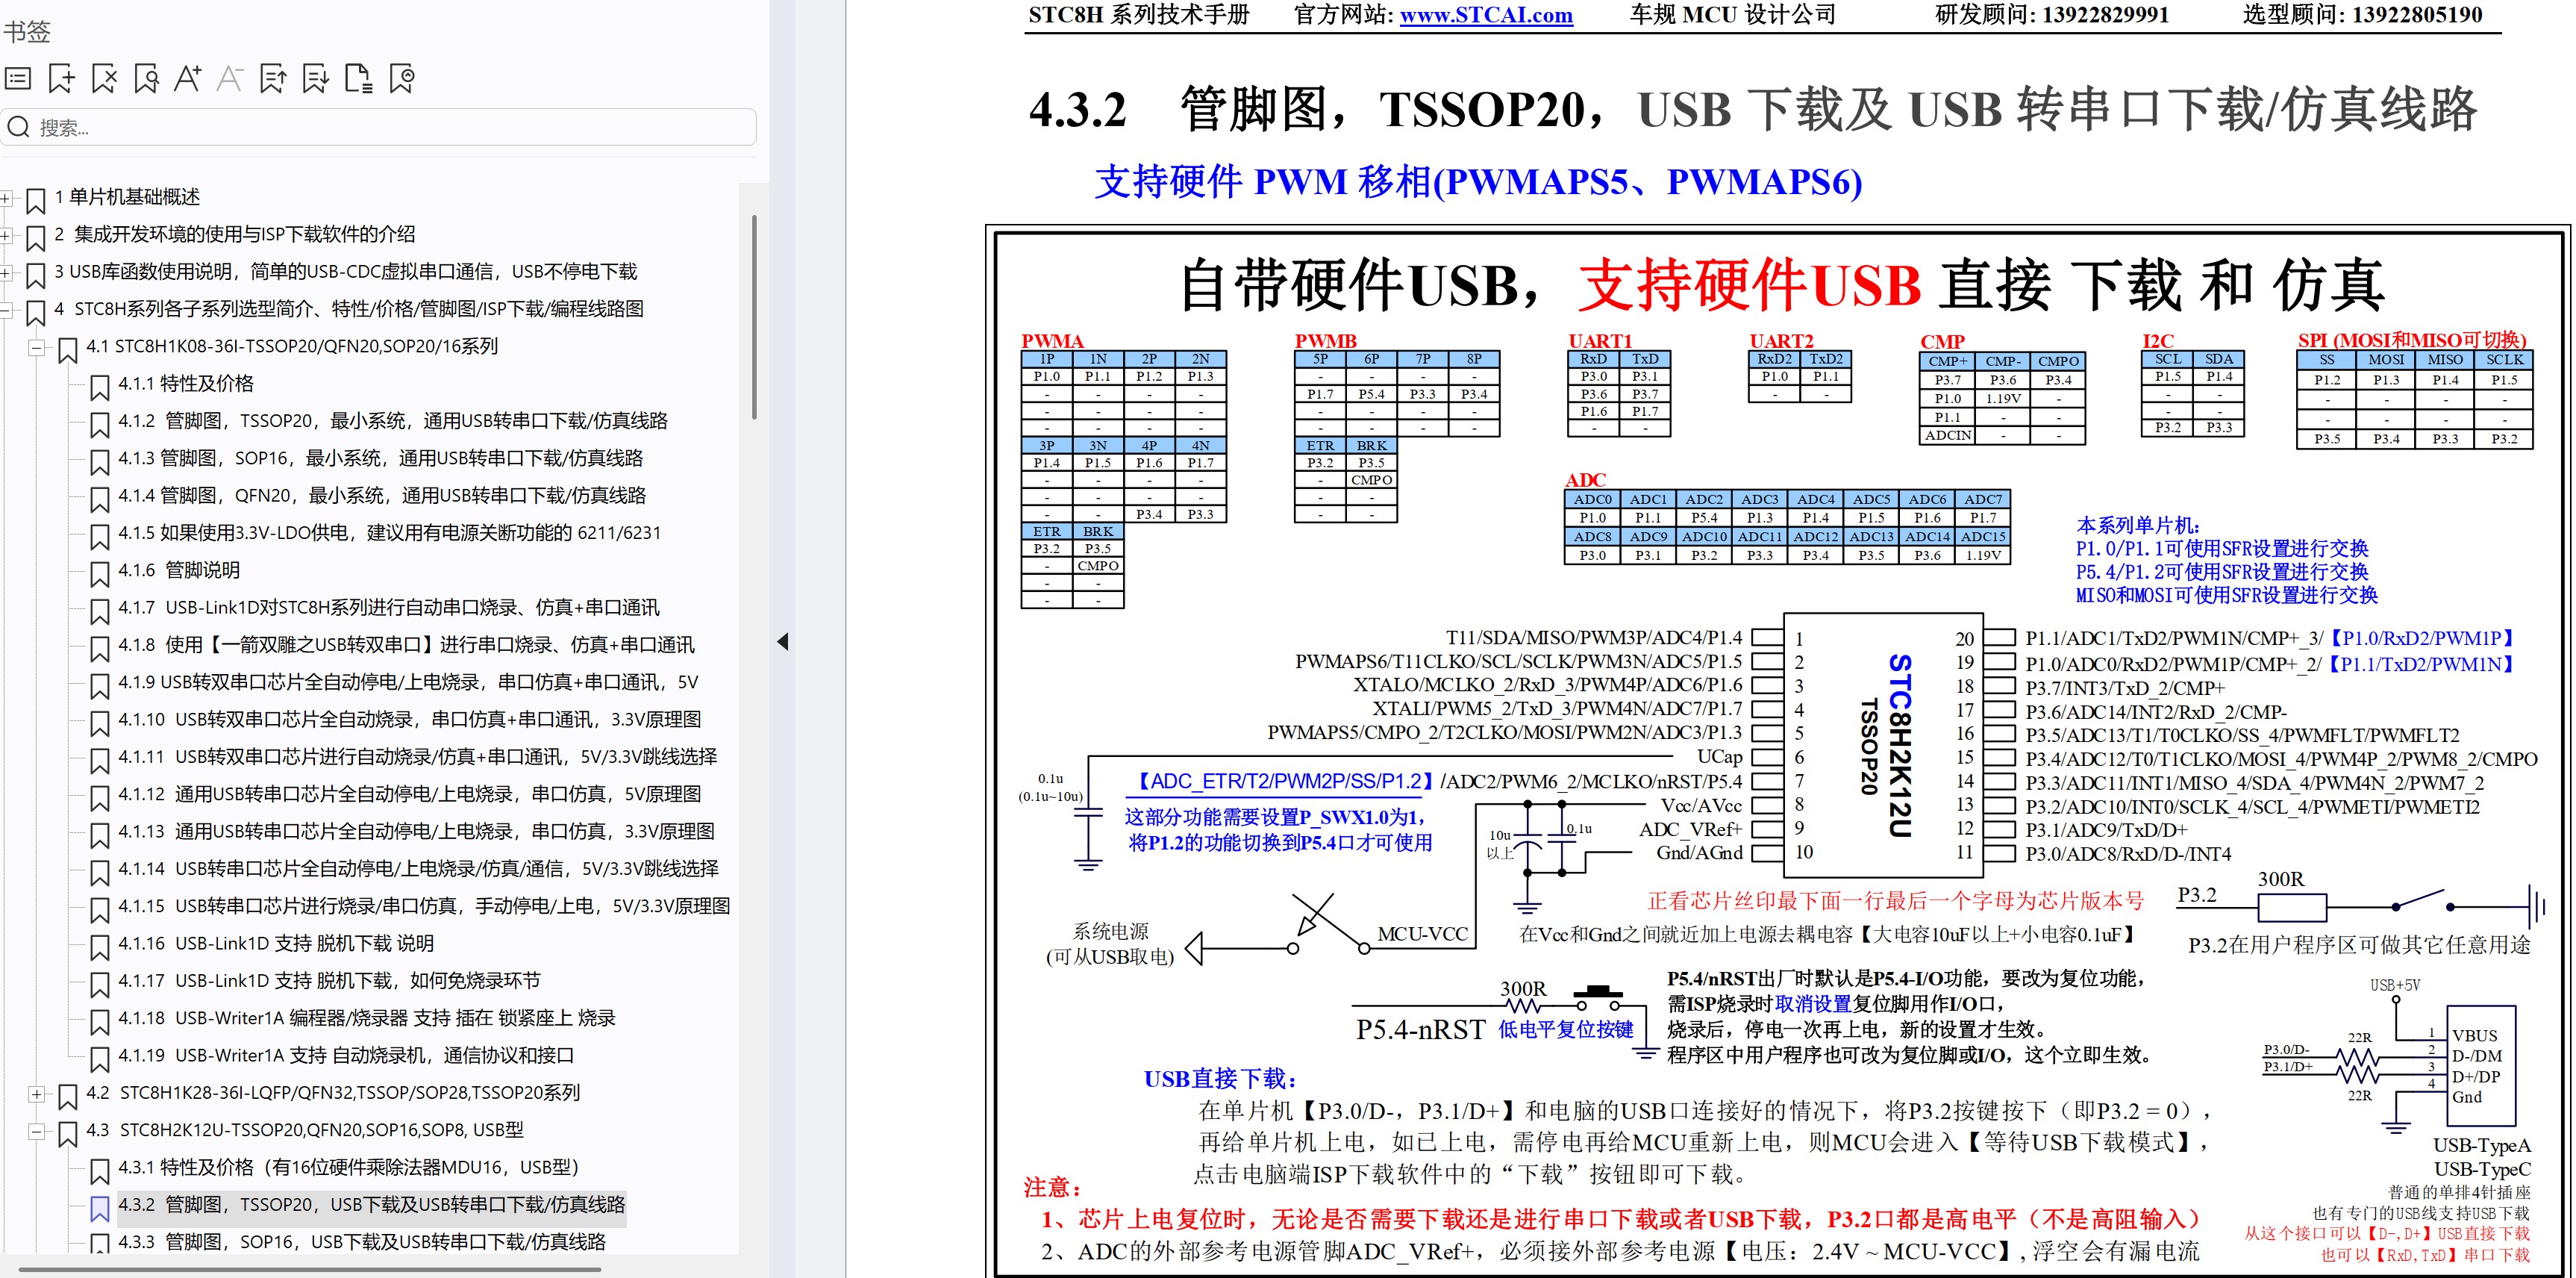The width and height of the screenshot is (2576, 1278).
Task: Click the page with lines icon
Action: [x=358, y=79]
